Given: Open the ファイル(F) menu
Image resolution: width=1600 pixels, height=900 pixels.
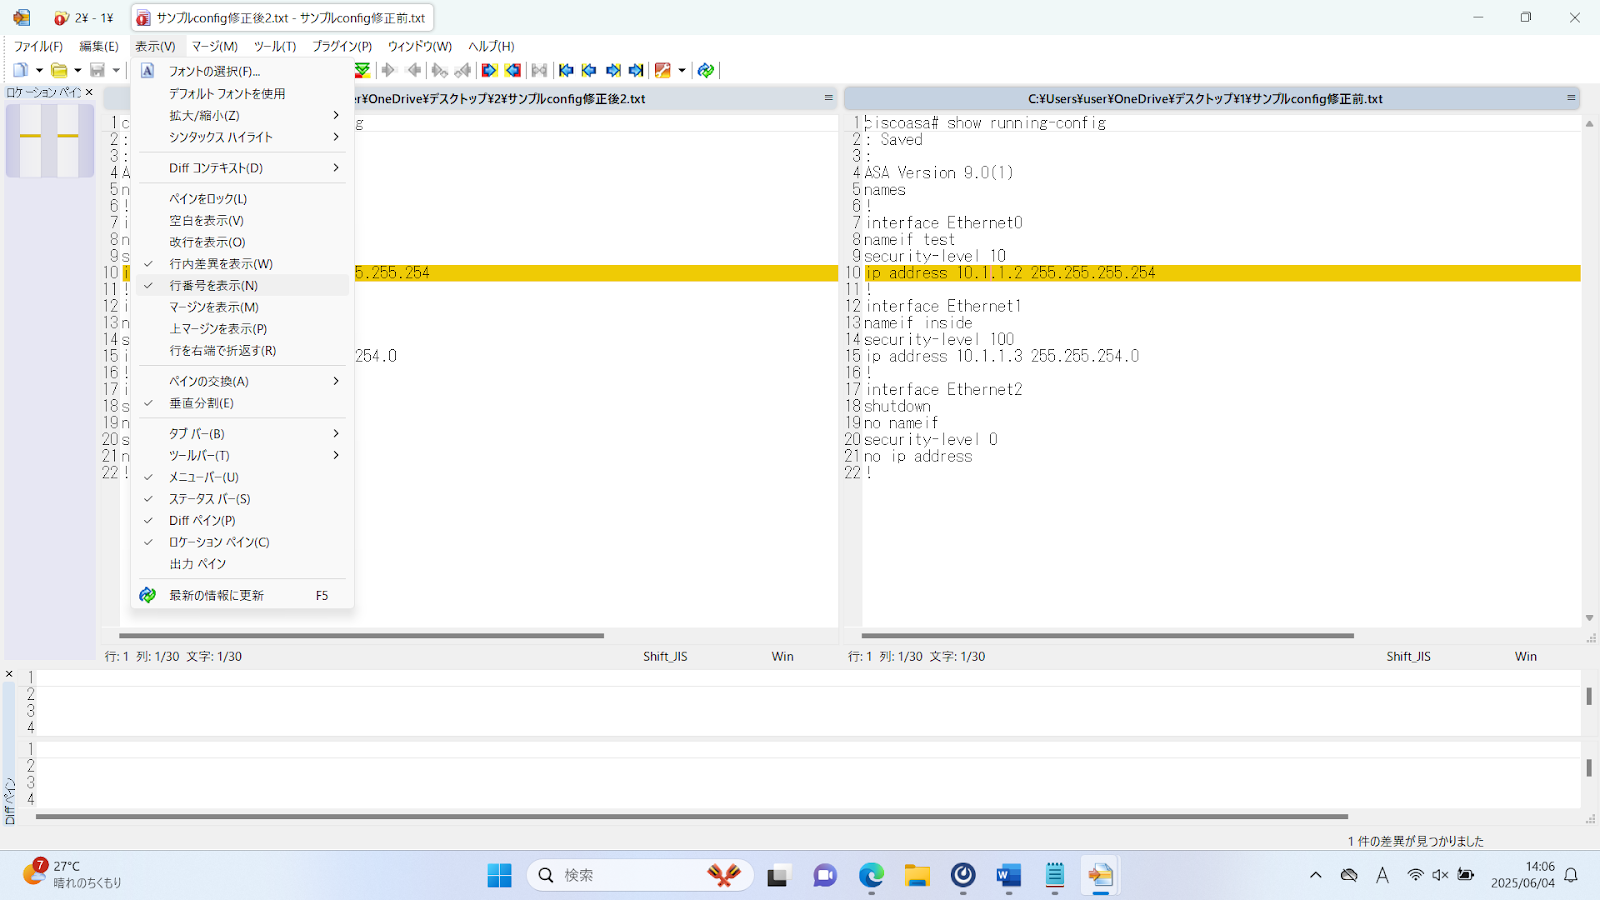Looking at the screenshot, I should [38, 46].
